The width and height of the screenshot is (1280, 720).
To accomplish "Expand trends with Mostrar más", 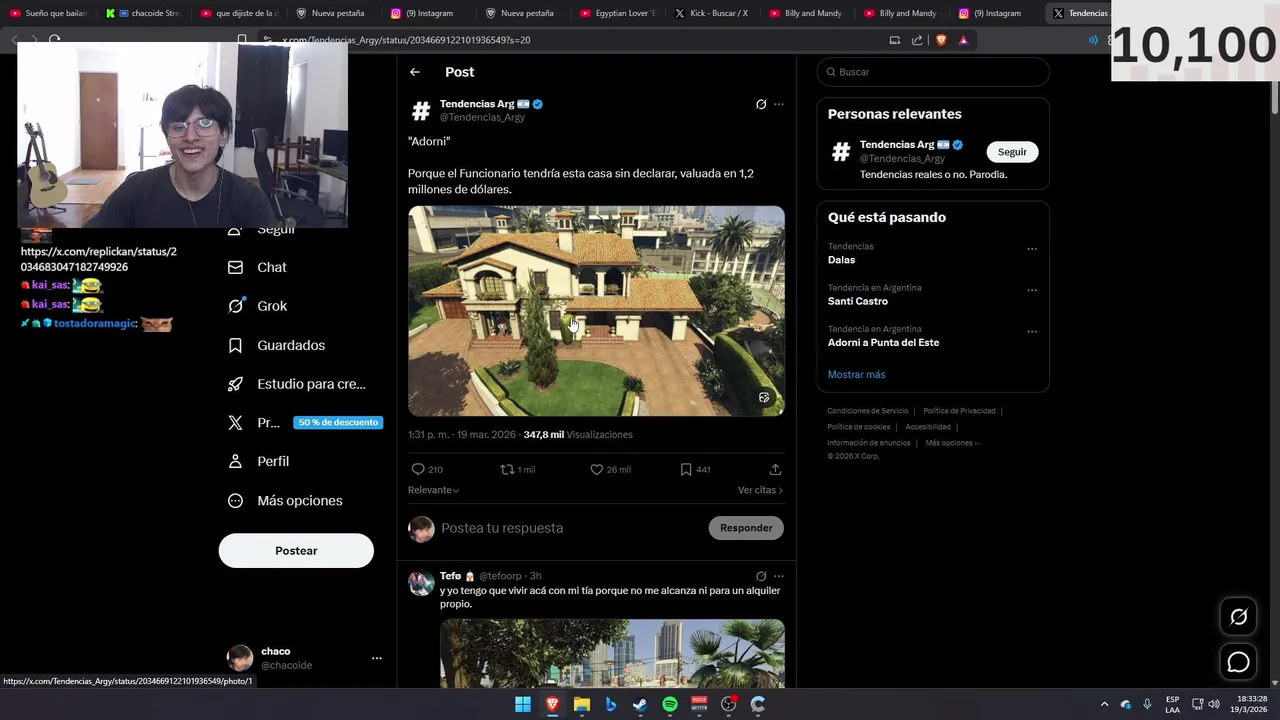I will click(x=856, y=374).
